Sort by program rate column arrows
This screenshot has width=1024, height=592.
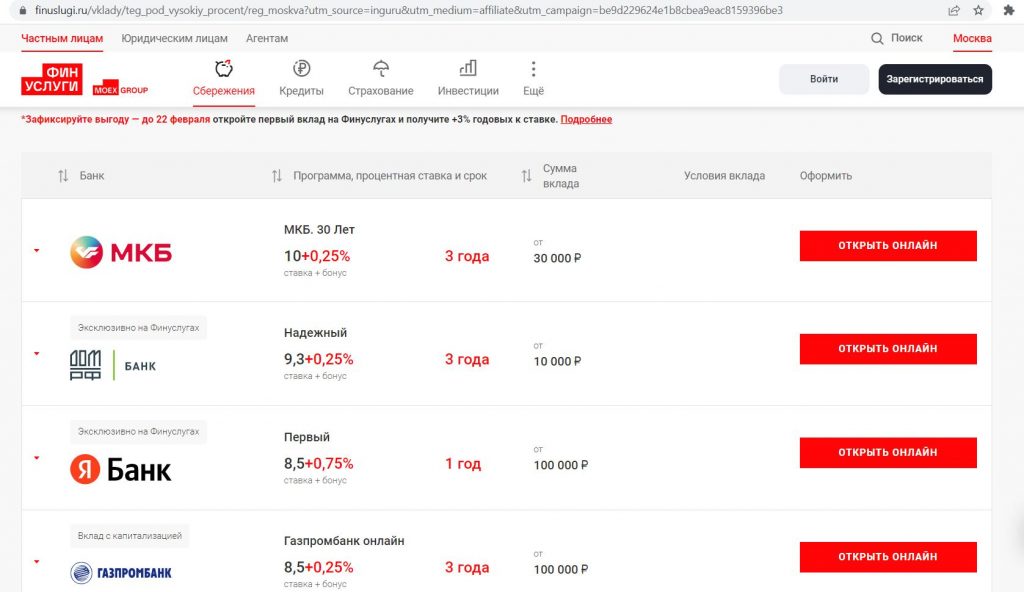click(277, 176)
